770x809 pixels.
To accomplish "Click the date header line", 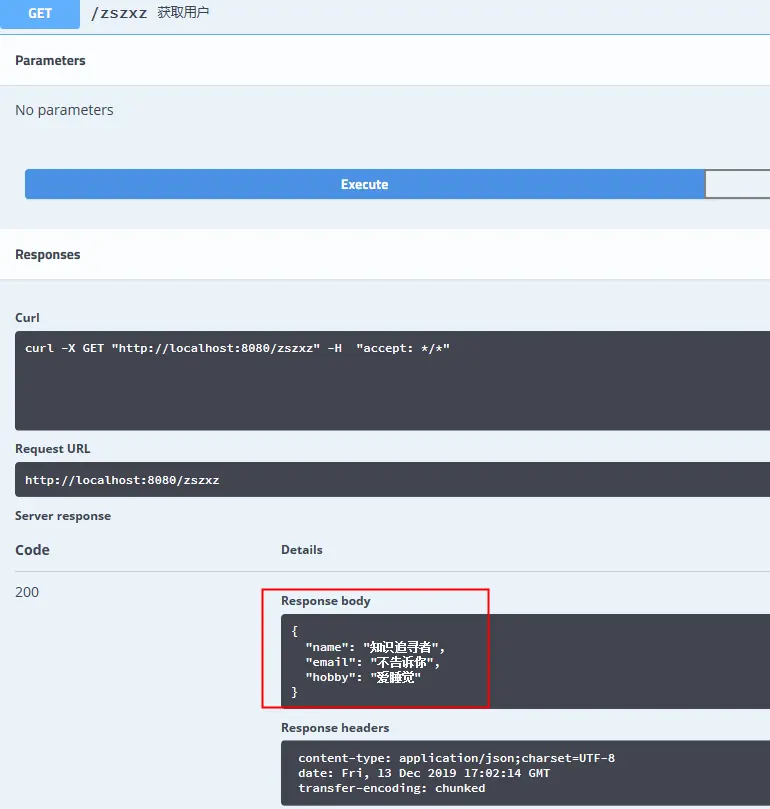I will 424,773.
